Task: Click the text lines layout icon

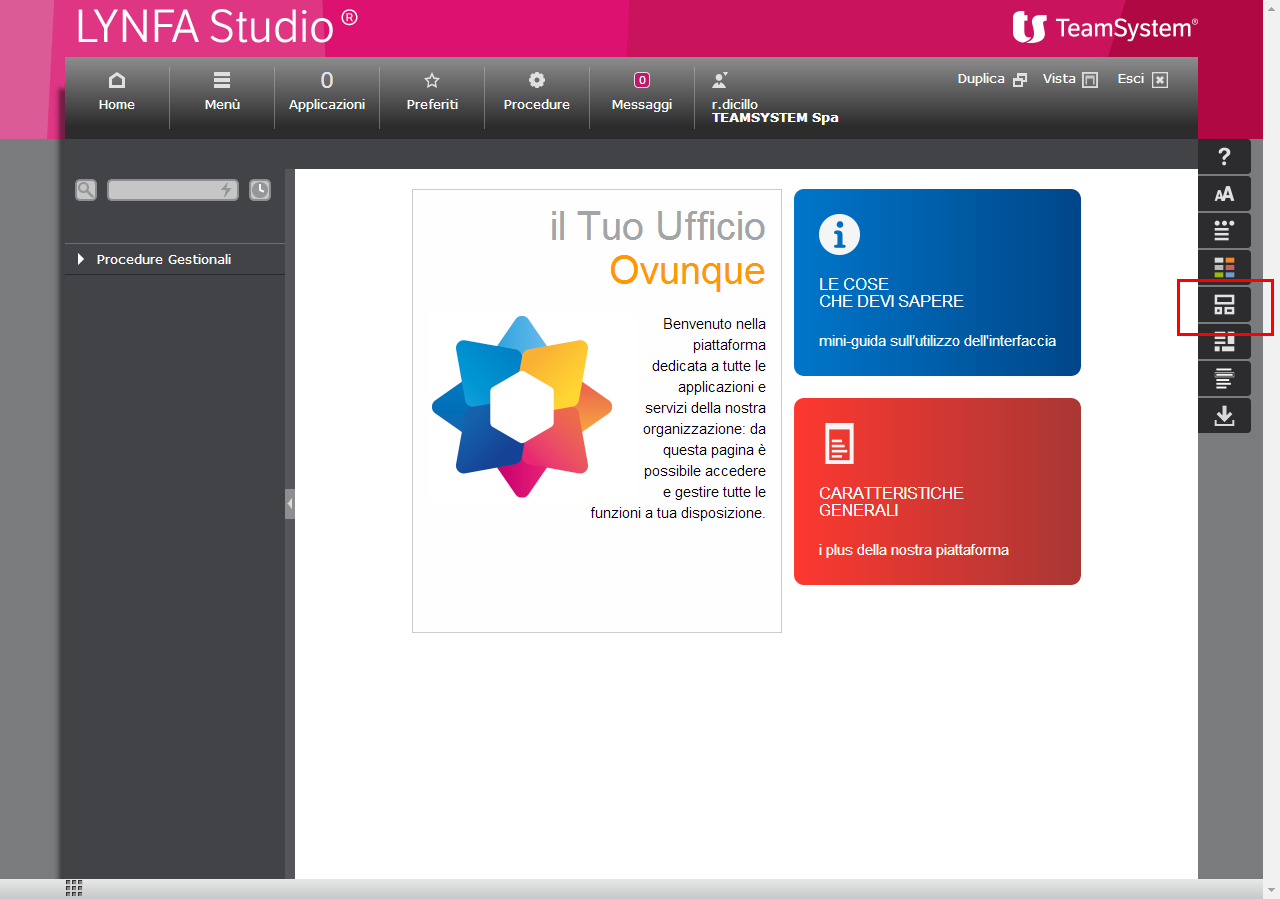Action: click(1224, 379)
